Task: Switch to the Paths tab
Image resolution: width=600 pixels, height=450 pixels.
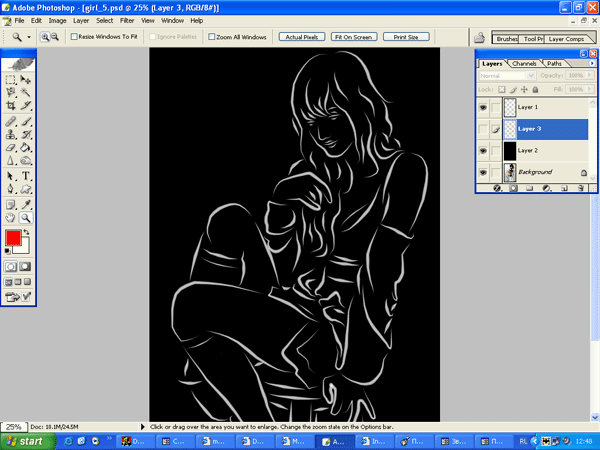Action: point(554,64)
